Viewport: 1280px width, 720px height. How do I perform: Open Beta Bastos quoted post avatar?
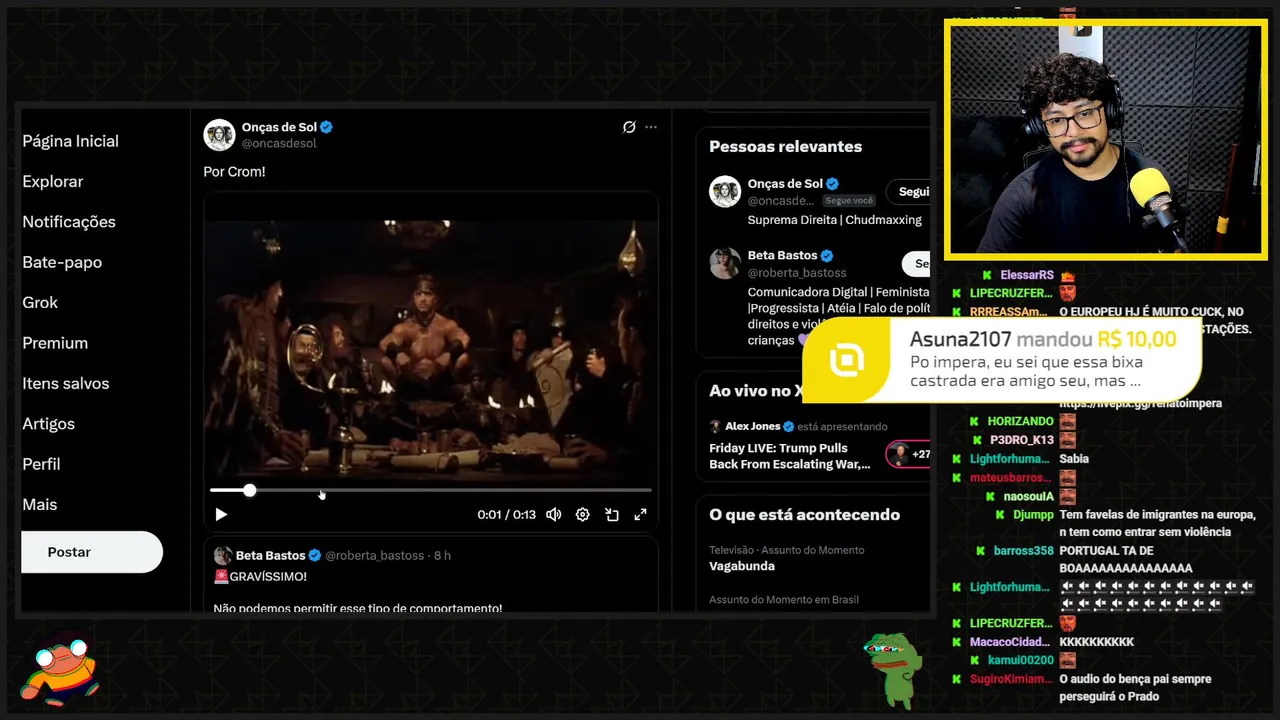222,555
